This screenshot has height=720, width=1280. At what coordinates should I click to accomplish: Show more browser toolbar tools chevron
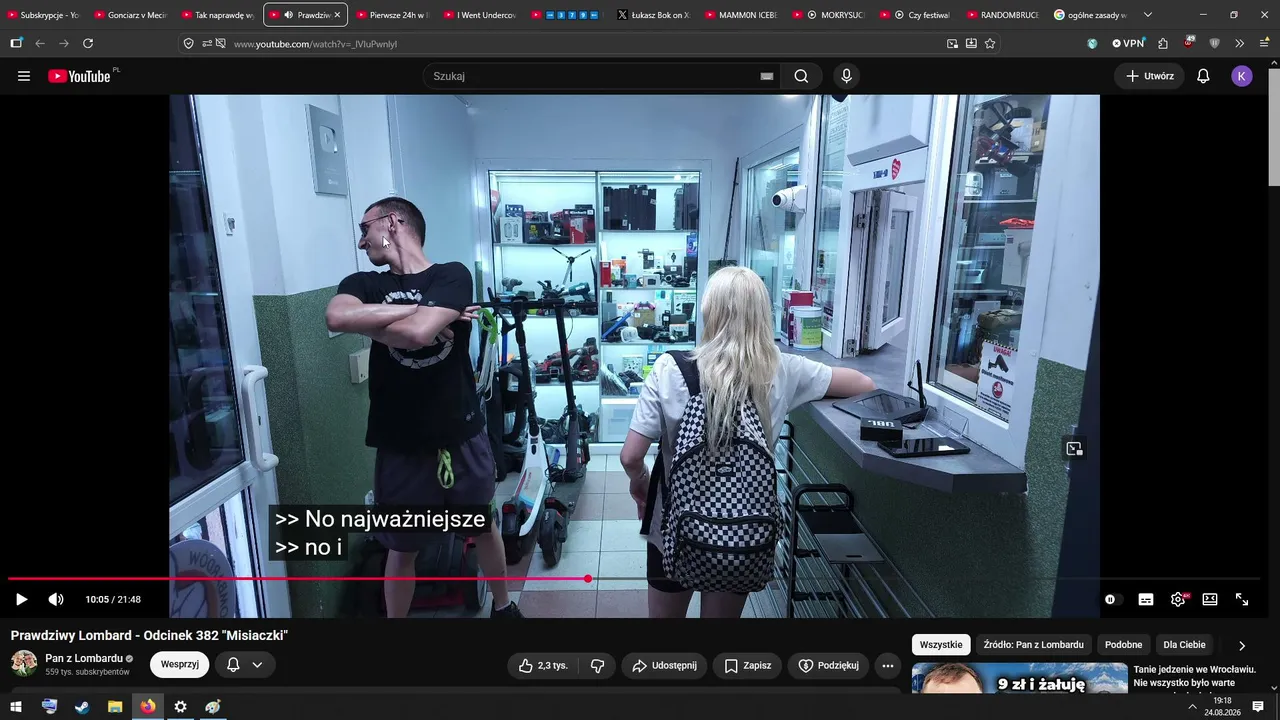pos(1240,44)
